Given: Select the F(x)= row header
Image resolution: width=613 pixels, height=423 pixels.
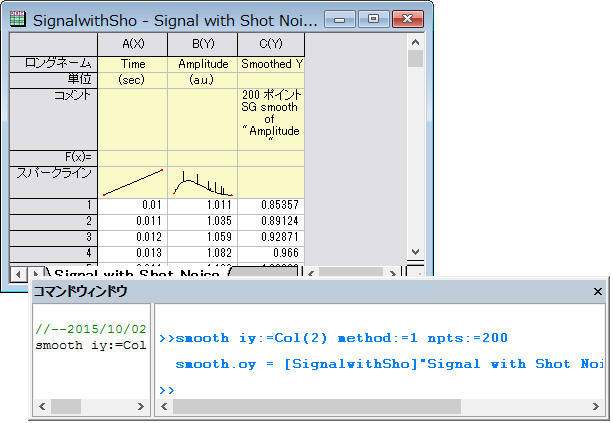Looking at the screenshot, I should coord(54,158).
